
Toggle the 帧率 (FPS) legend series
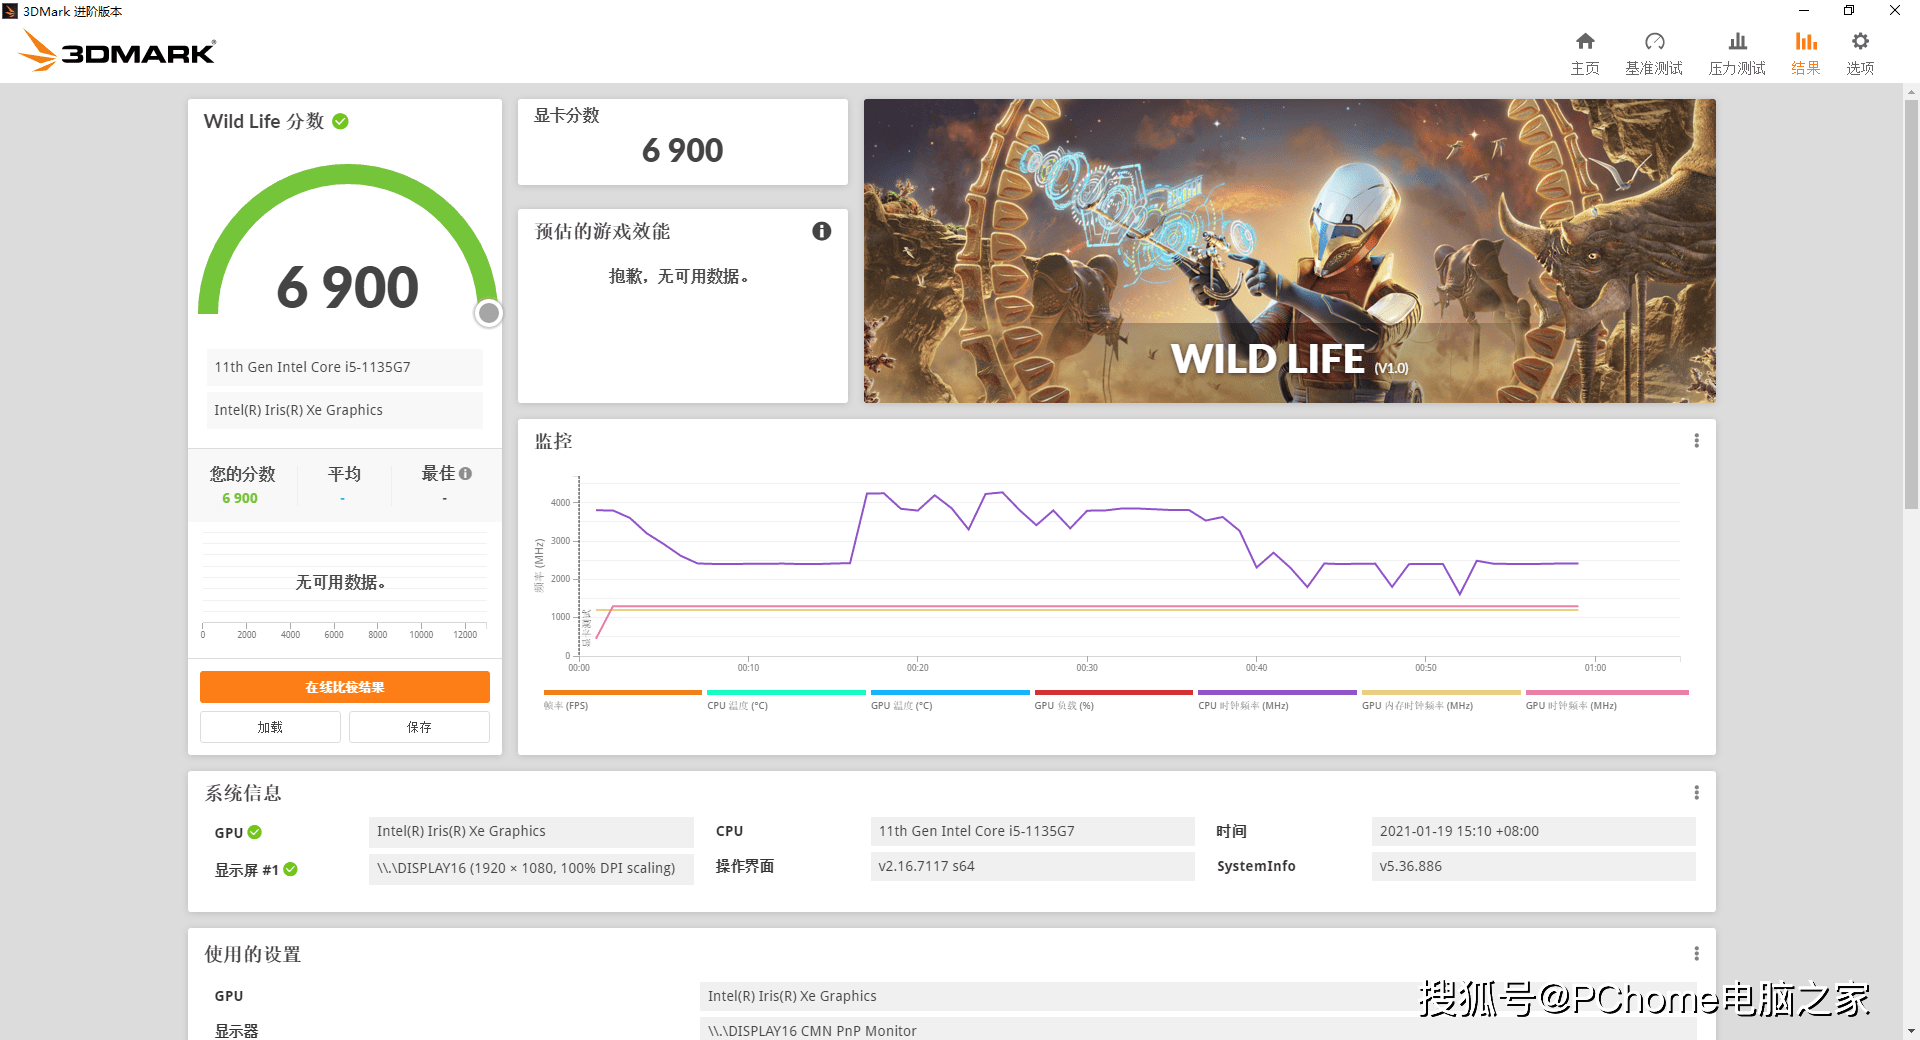pos(622,699)
